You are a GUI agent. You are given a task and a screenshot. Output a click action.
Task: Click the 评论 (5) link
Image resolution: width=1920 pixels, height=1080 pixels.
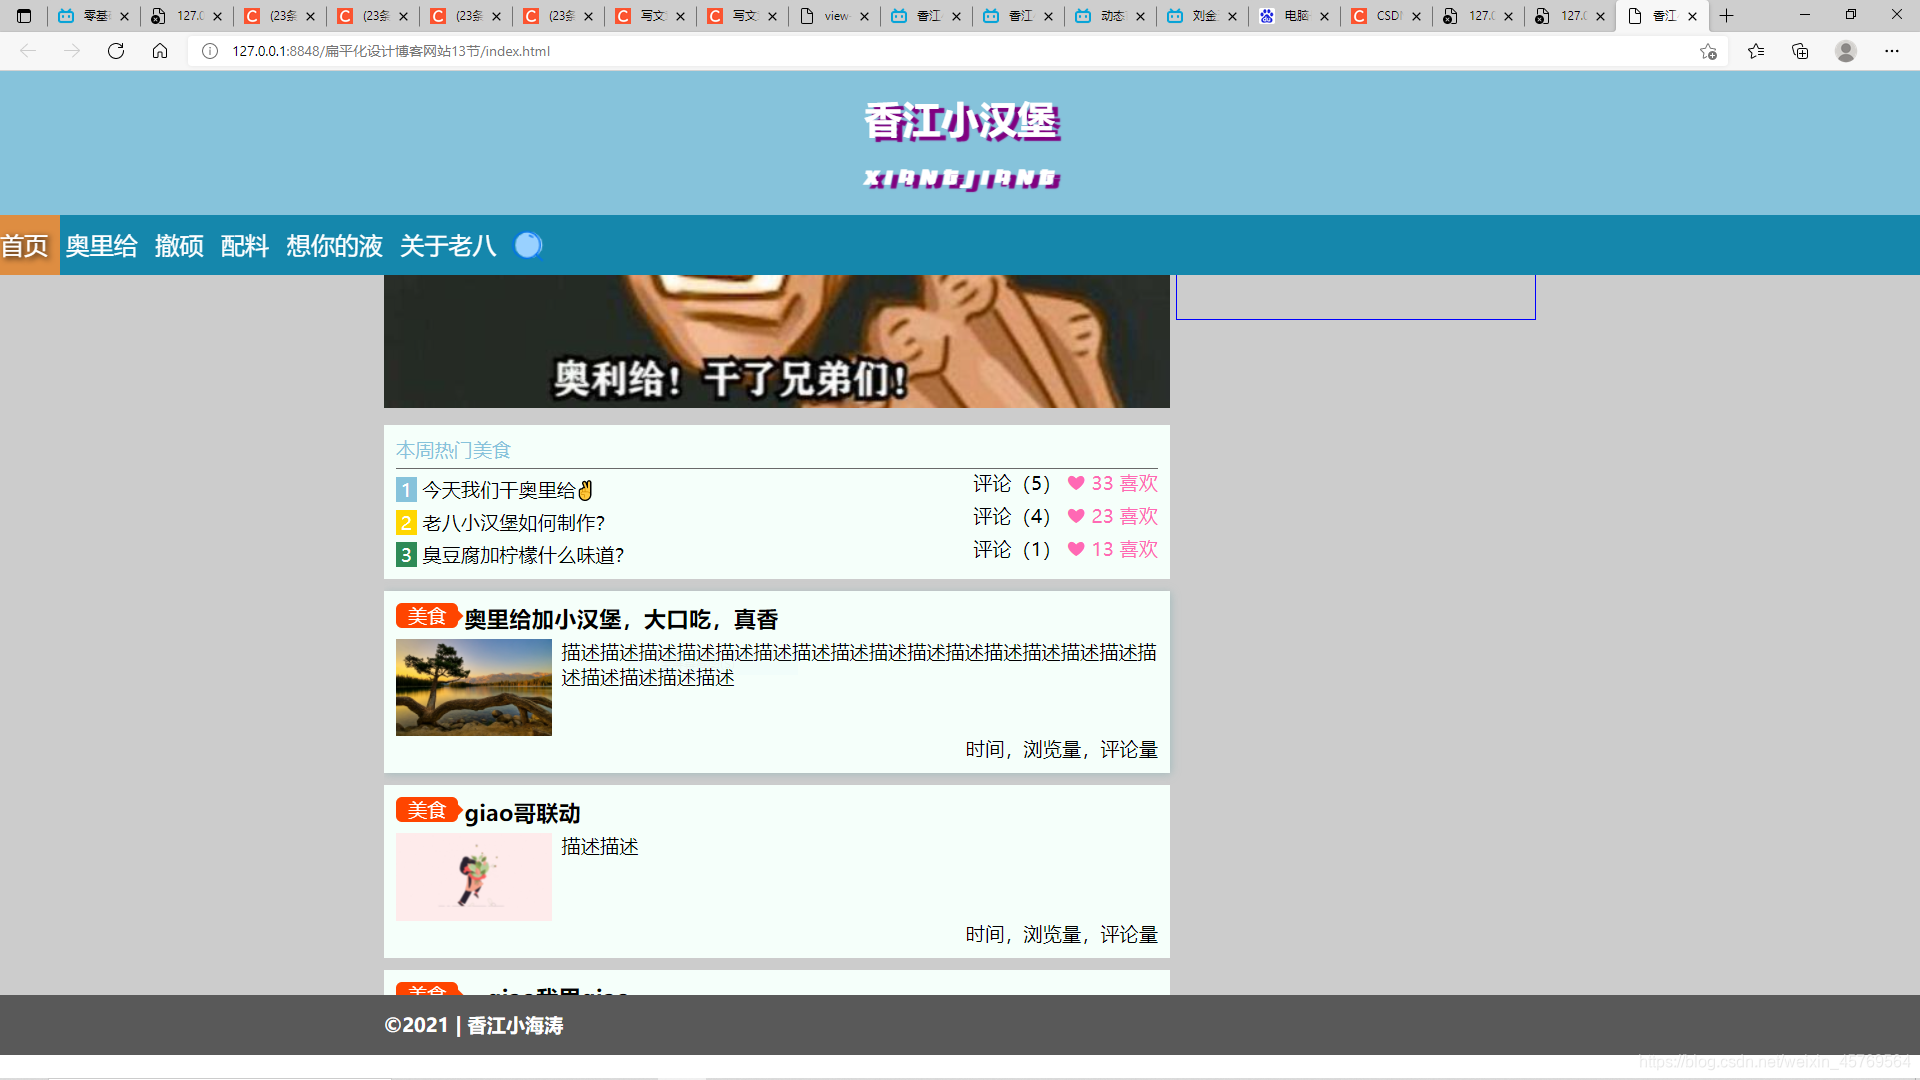[x=1011, y=483]
